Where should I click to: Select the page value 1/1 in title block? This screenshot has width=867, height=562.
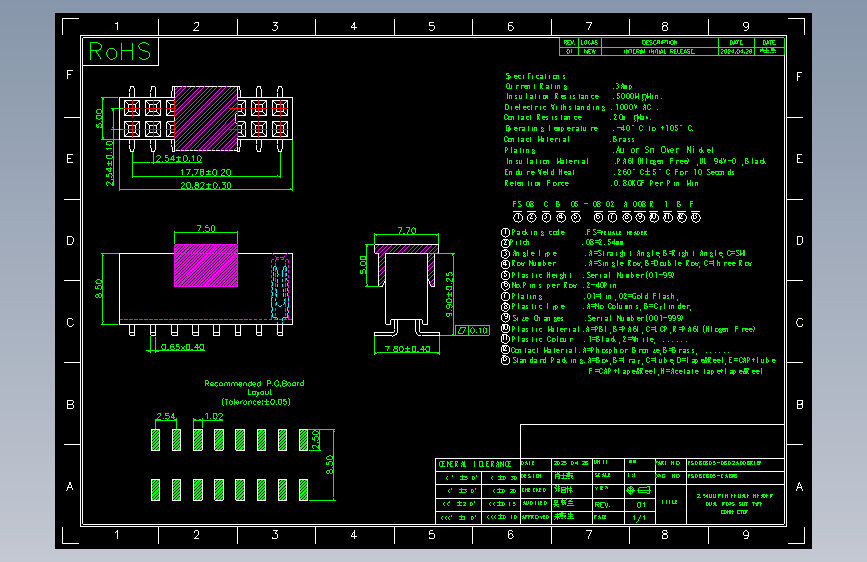[640, 518]
